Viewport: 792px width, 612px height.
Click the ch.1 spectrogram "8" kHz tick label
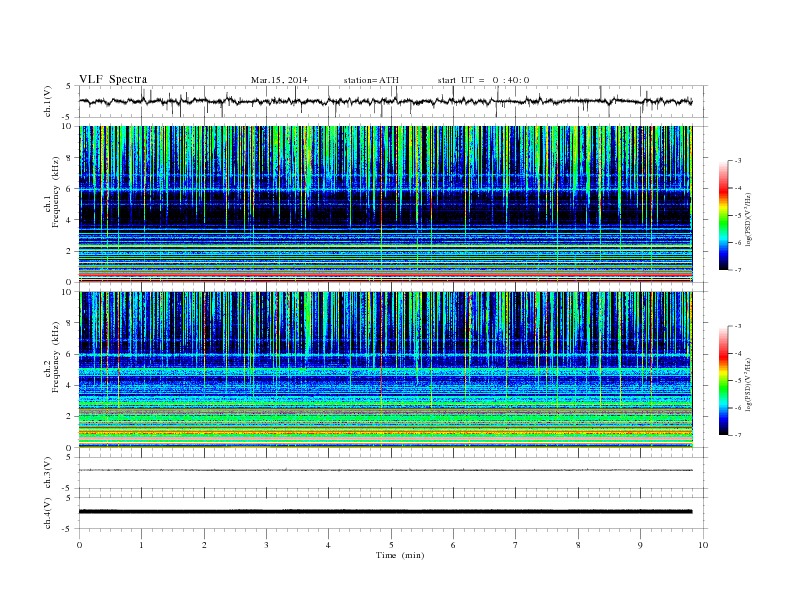tap(69, 158)
